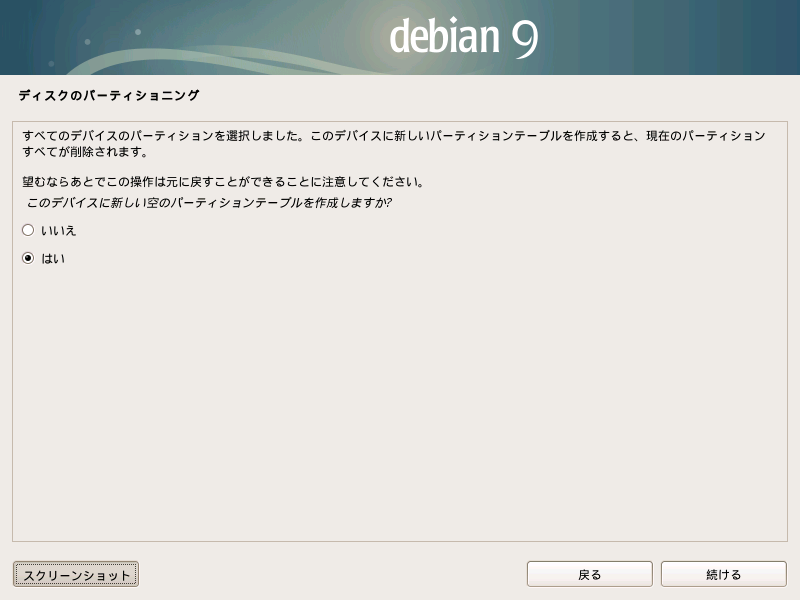800x600 pixels.
Task: Click the はい option label text
Action: coord(54,258)
